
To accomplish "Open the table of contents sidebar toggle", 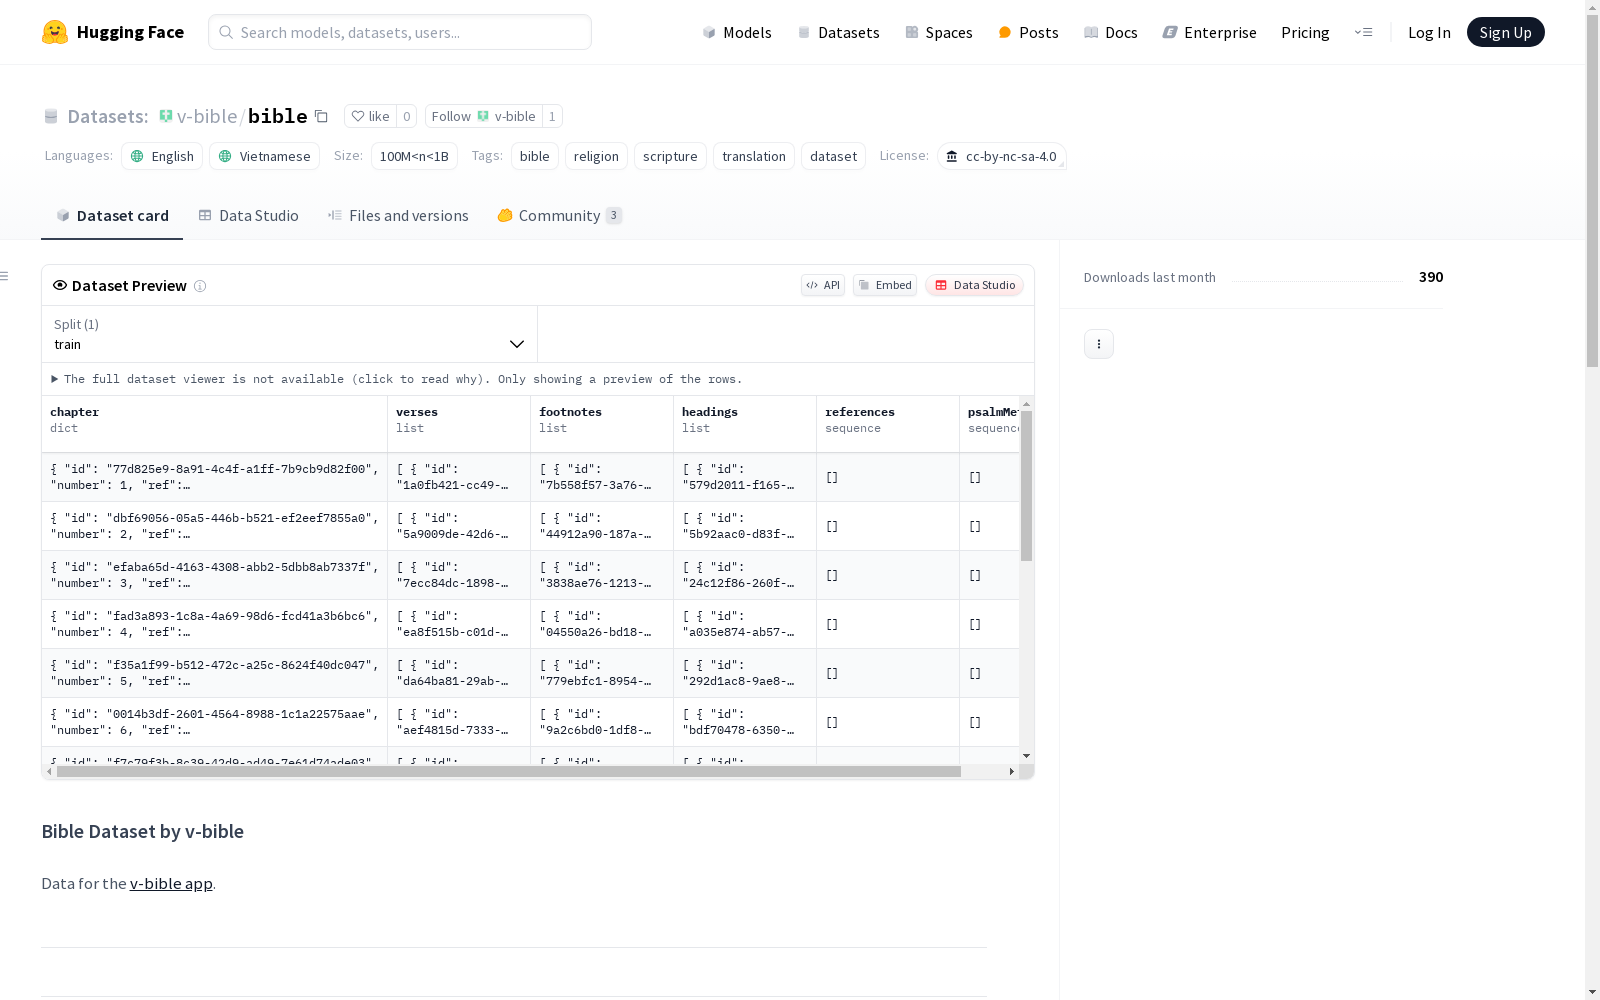I will coord(5,276).
